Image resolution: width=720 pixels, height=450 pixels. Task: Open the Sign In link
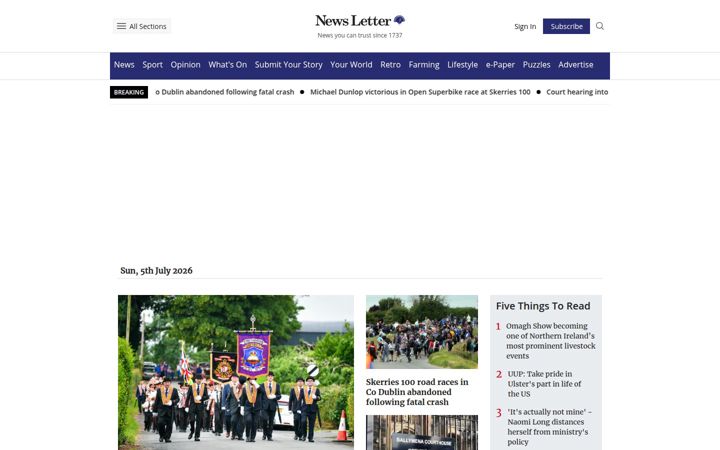tap(525, 27)
